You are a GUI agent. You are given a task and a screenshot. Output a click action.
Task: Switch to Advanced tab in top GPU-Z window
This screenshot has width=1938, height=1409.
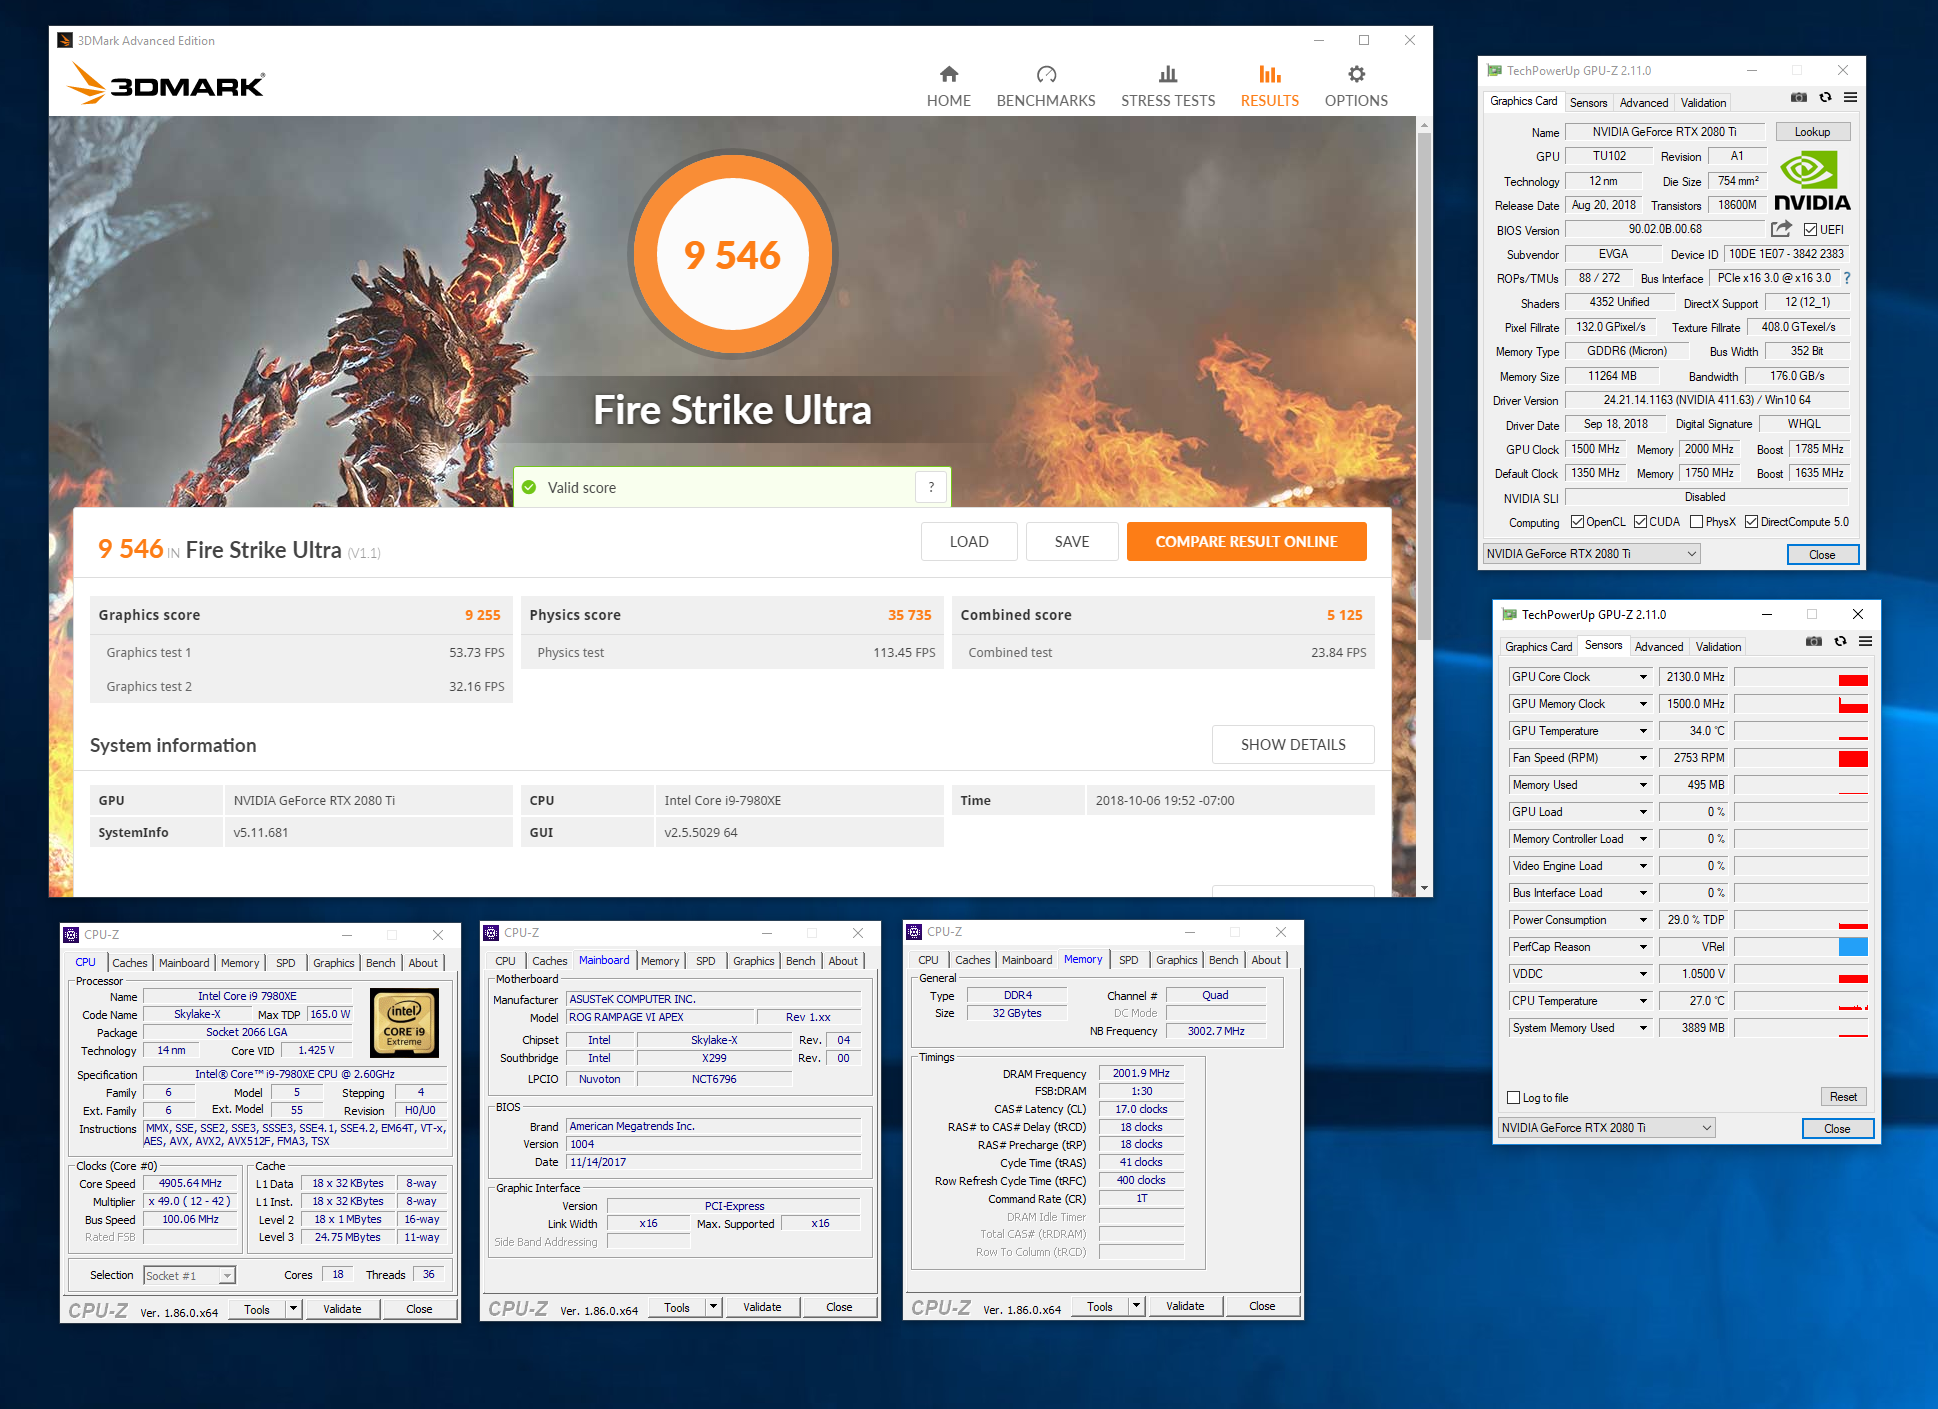[x=1643, y=102]
